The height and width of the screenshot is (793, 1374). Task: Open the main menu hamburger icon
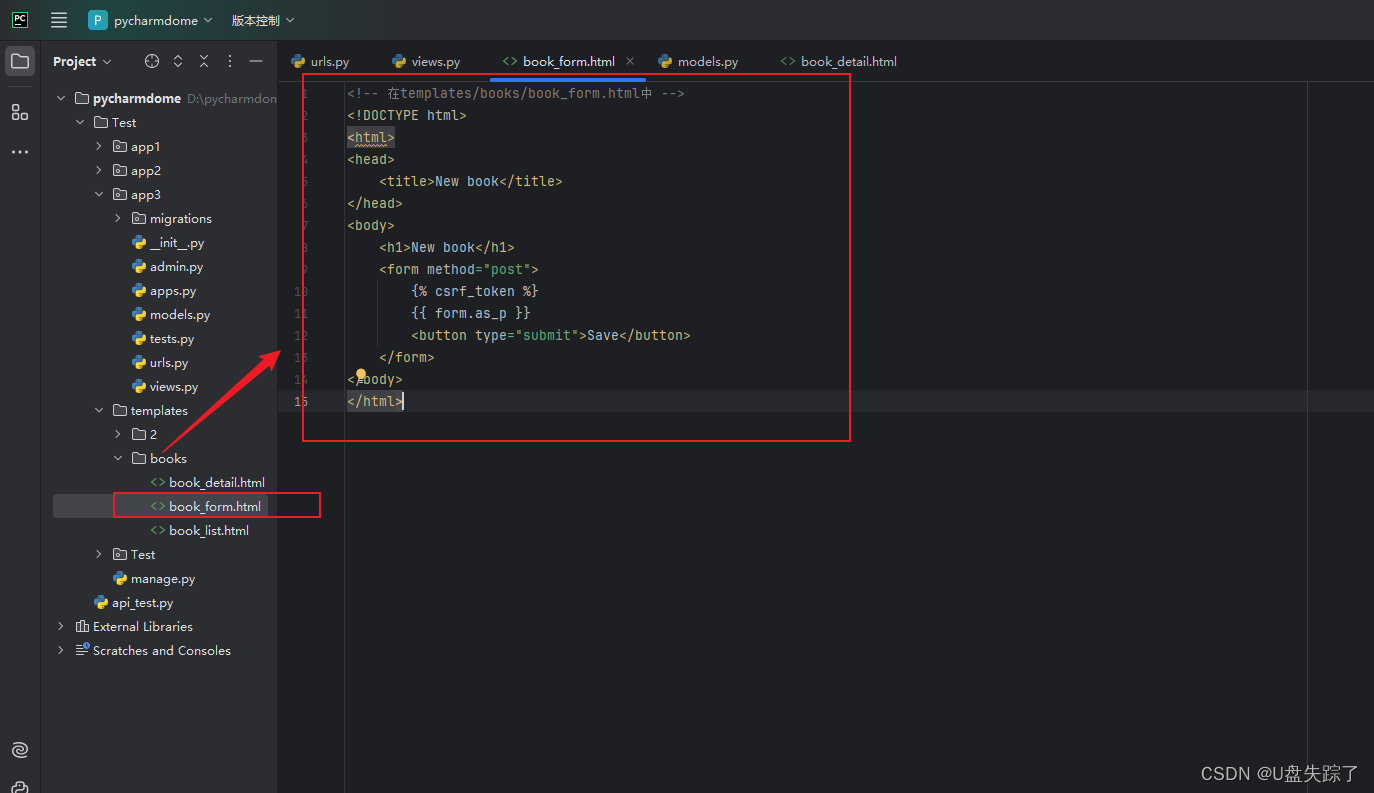[58, 20]
